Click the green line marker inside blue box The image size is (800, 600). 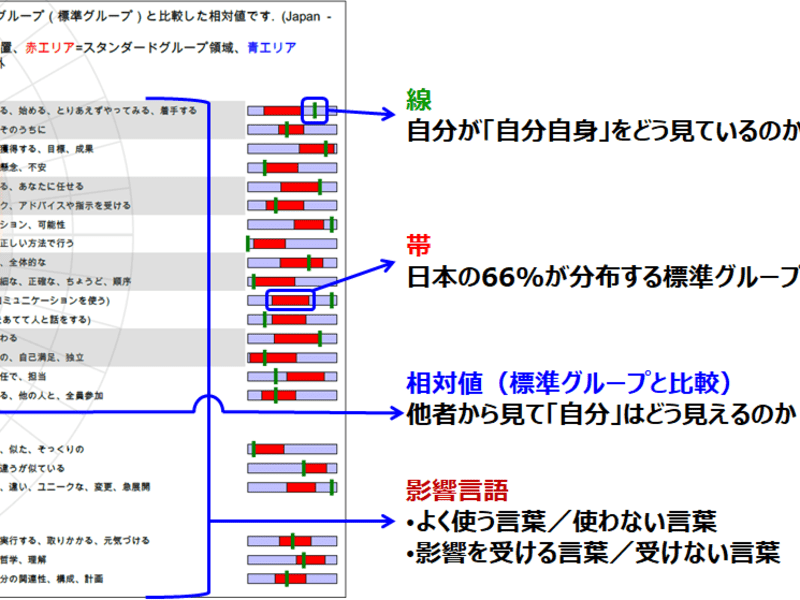point(315,110)
